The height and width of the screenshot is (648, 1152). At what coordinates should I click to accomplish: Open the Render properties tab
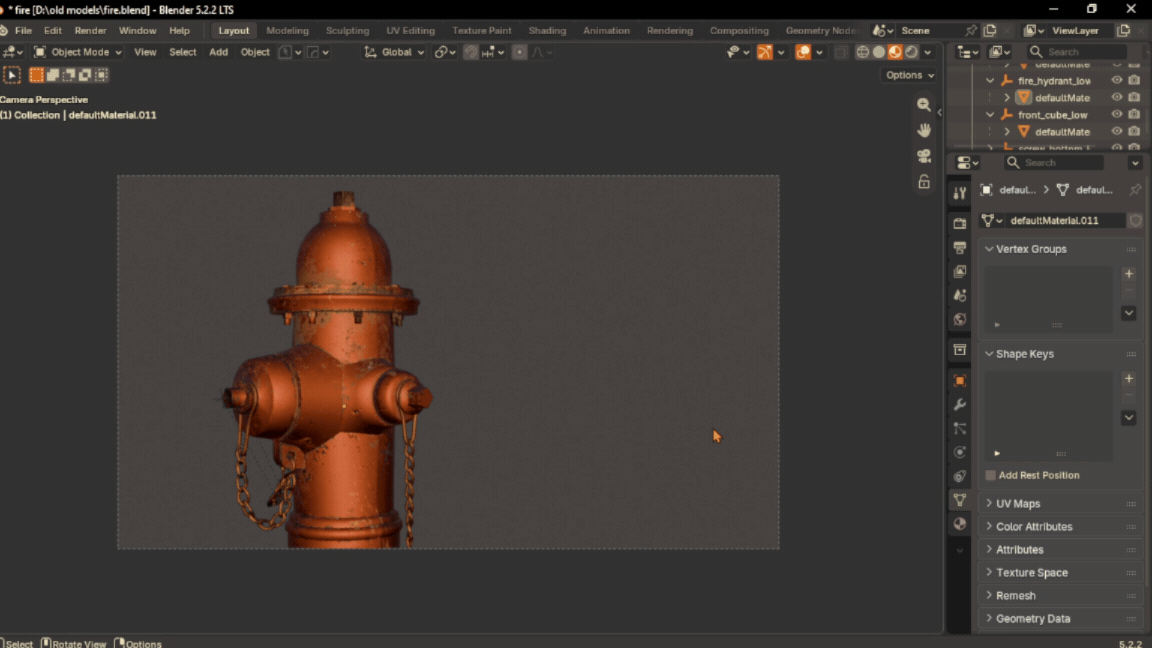[960, 223]
